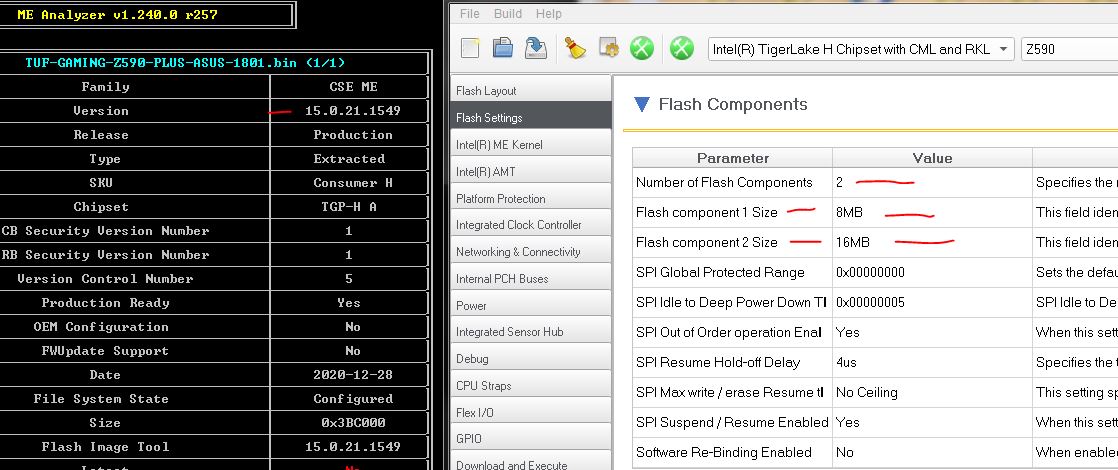
Task: Click the SPI Resume Hold-off Delay label
Action: [718, 362]
